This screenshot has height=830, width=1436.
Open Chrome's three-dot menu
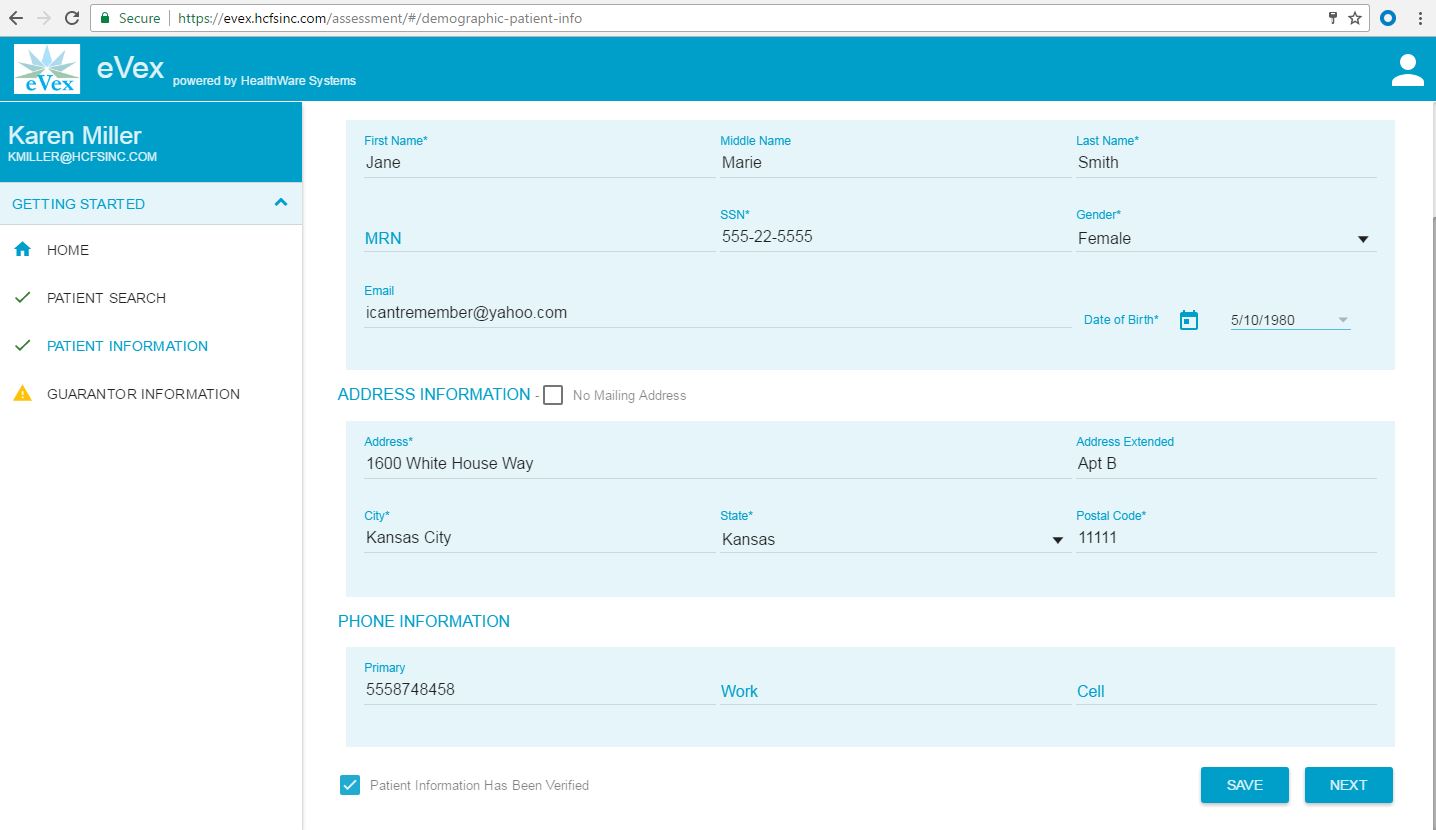[x=1420, y=18]
